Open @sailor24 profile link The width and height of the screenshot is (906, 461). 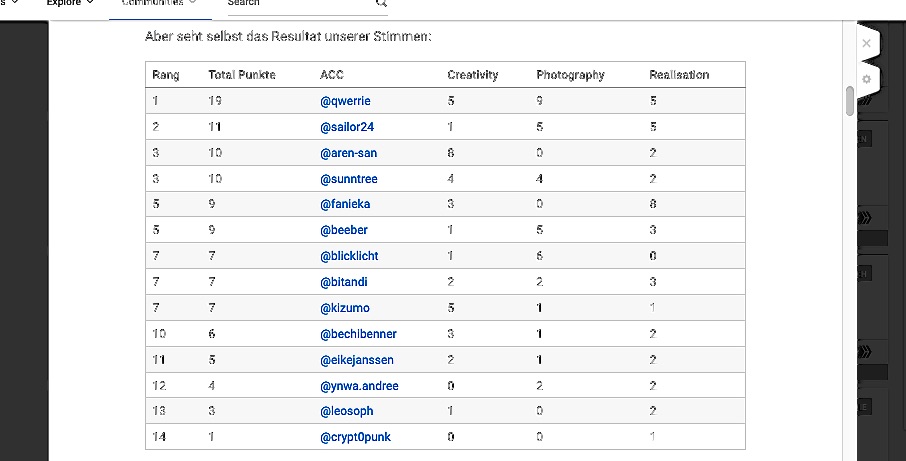(x=347, y=127)
